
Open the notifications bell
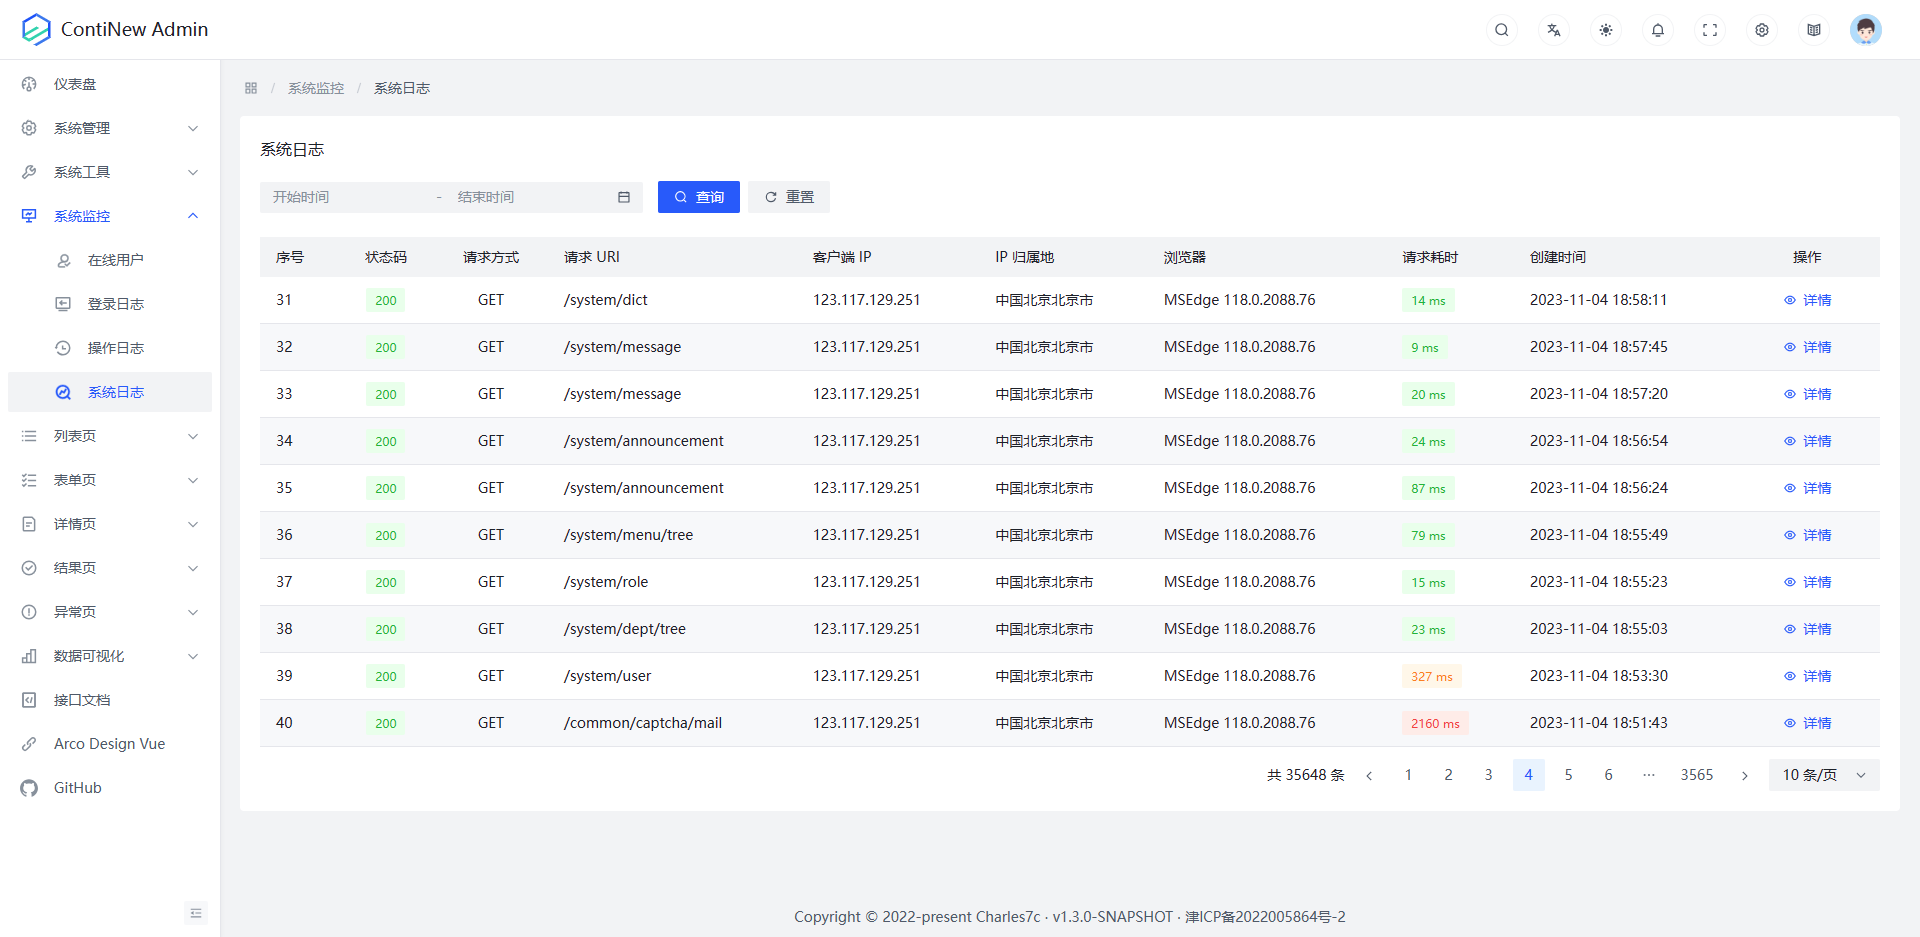coord(1657,30)
